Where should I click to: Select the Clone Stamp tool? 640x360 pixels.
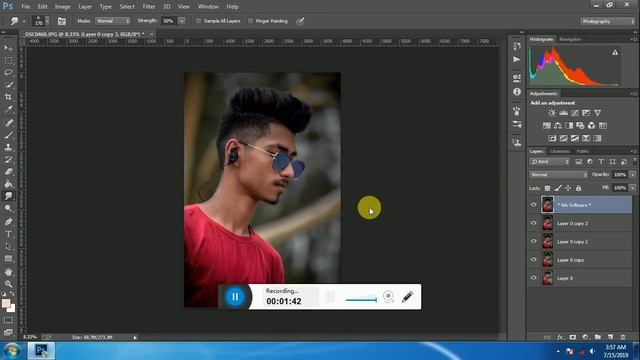[8, 147]
